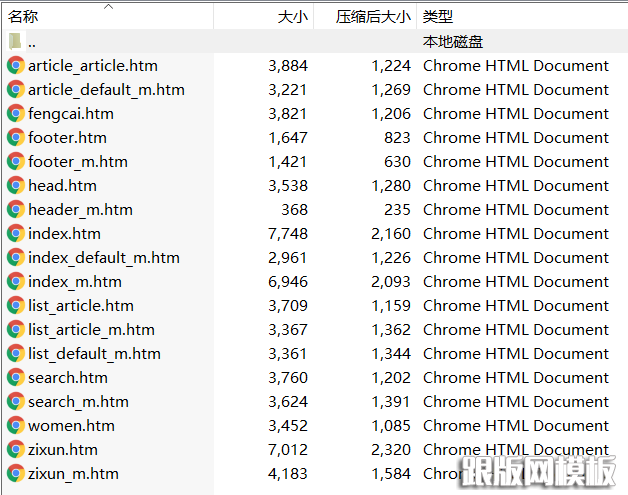The width and height of the screenshot is (628, 495).
Task: Click the Chrome icon next to search.htm
Action: (16, 378)
